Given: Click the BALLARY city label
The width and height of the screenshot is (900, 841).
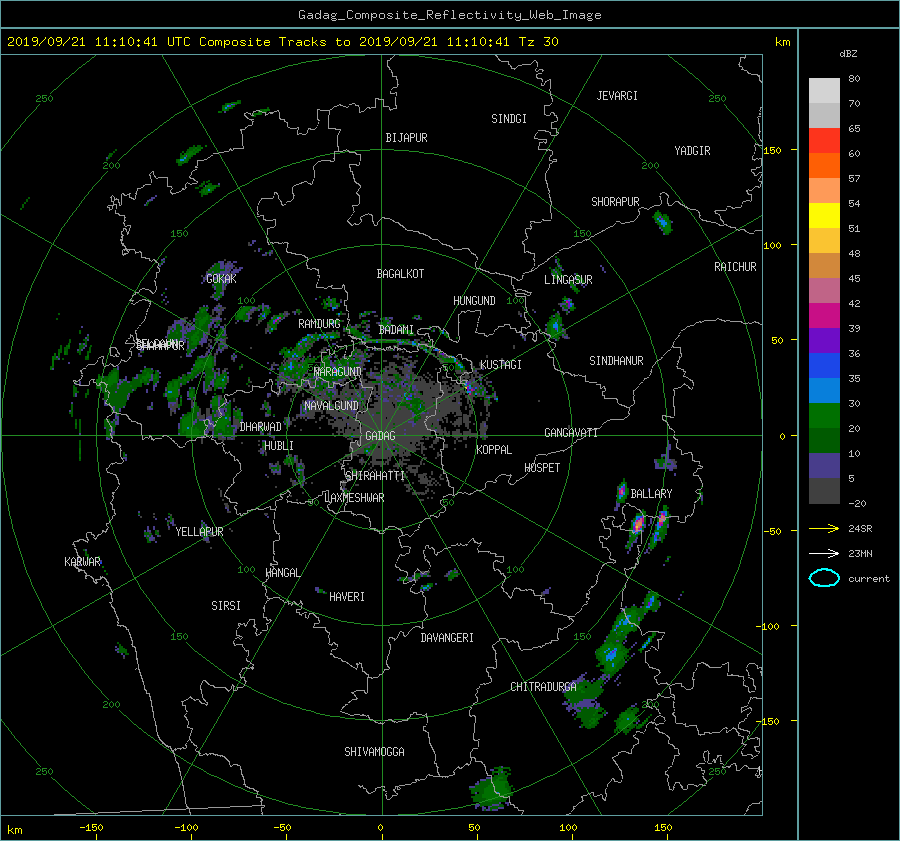Looking at the screenshot, I should [x=651, y=494].
